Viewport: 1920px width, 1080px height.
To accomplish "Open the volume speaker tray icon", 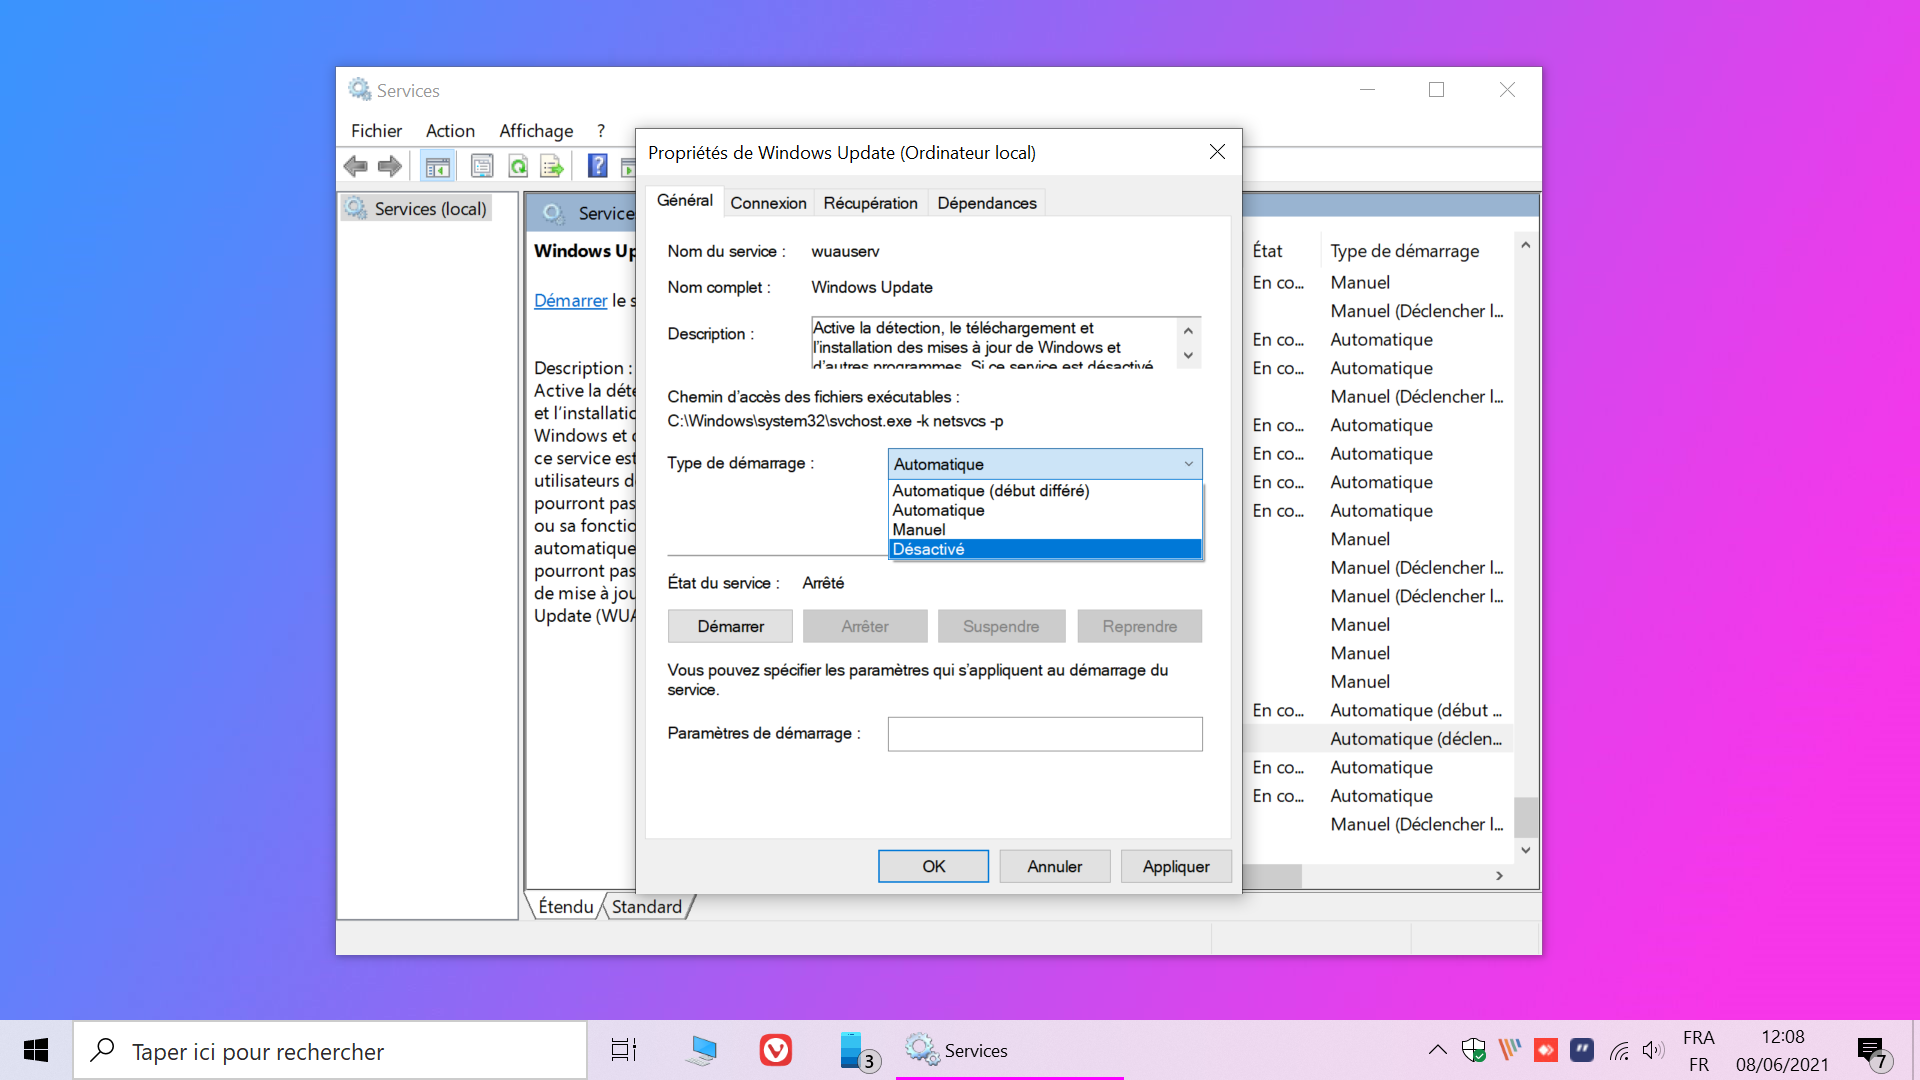I will pos(1654,1050).
